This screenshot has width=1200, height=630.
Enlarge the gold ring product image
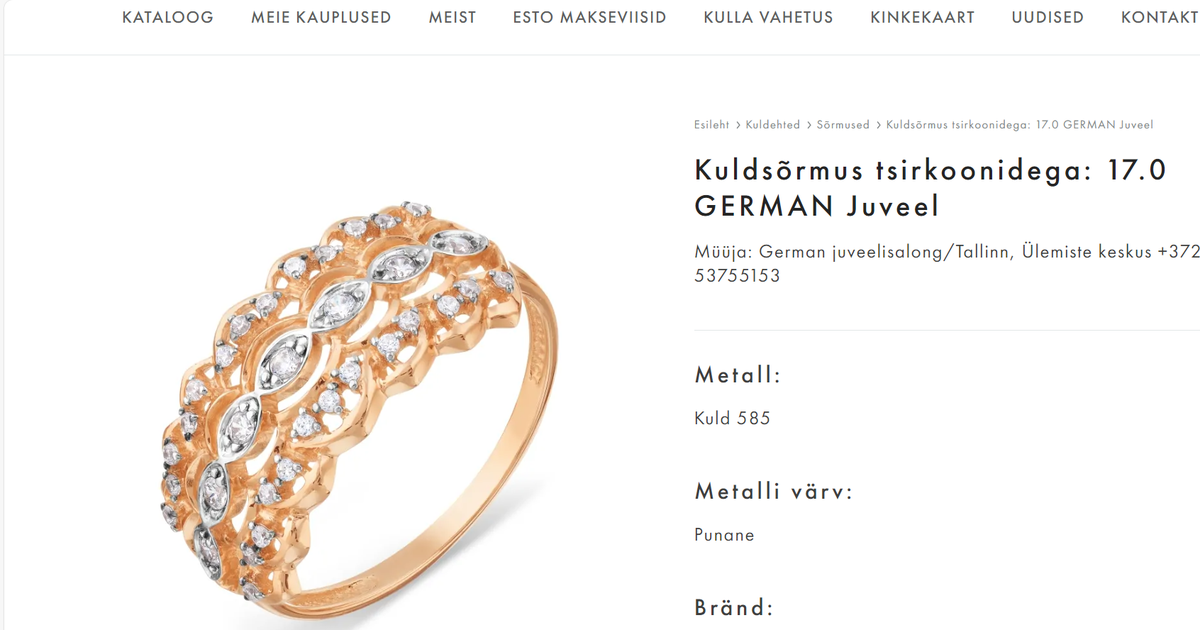pos(357,412)
